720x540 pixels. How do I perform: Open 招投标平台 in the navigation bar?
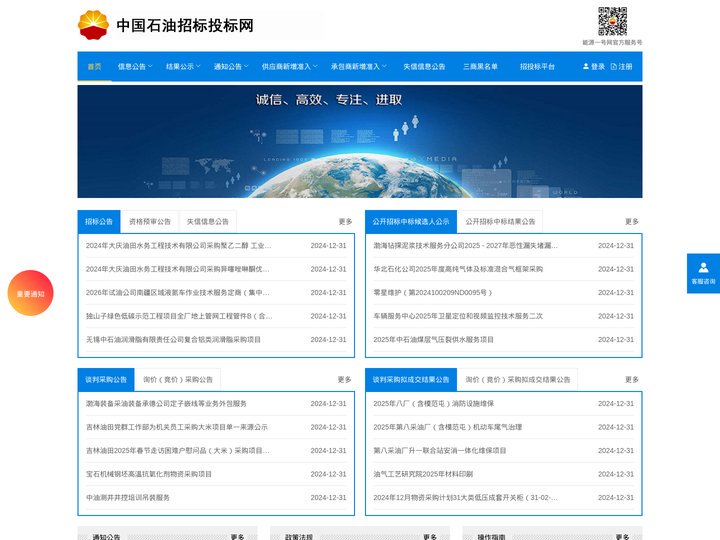(537, 67)
